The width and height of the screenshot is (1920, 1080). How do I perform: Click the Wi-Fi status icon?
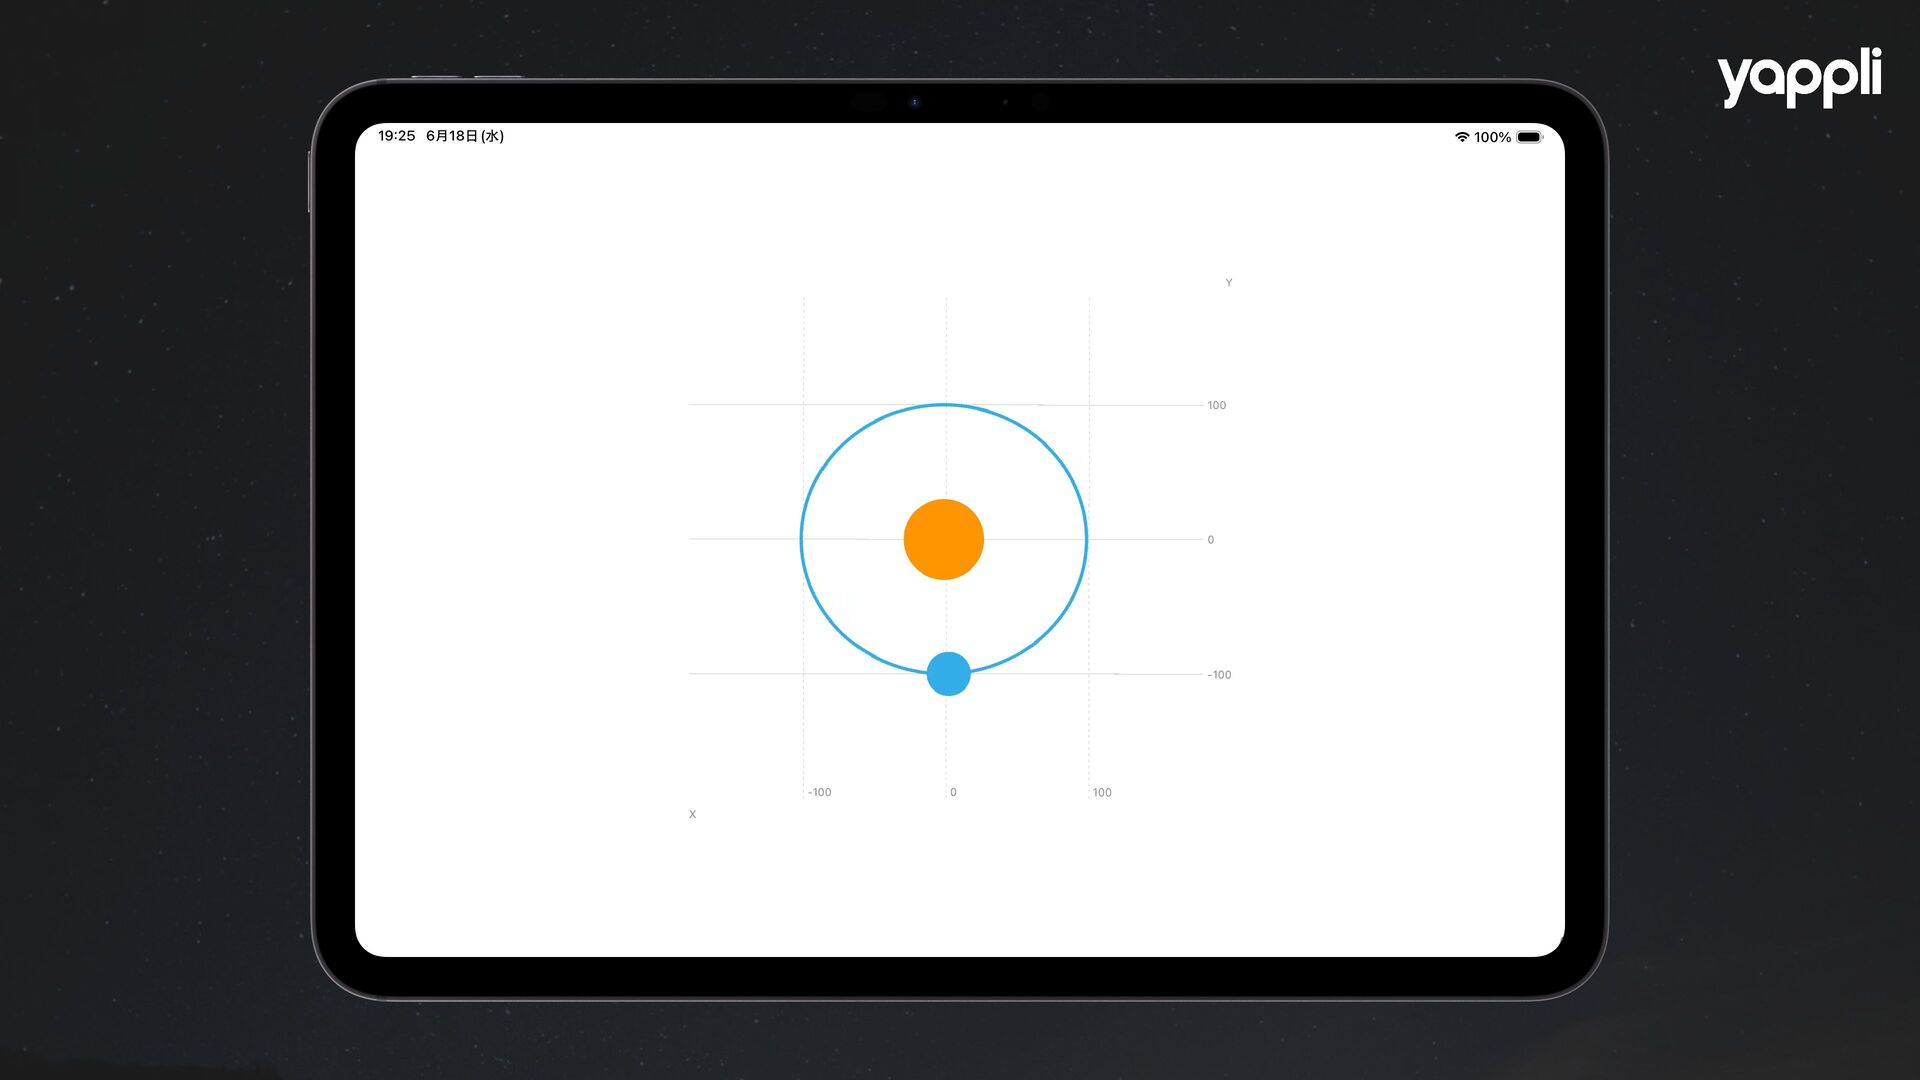1462,137
